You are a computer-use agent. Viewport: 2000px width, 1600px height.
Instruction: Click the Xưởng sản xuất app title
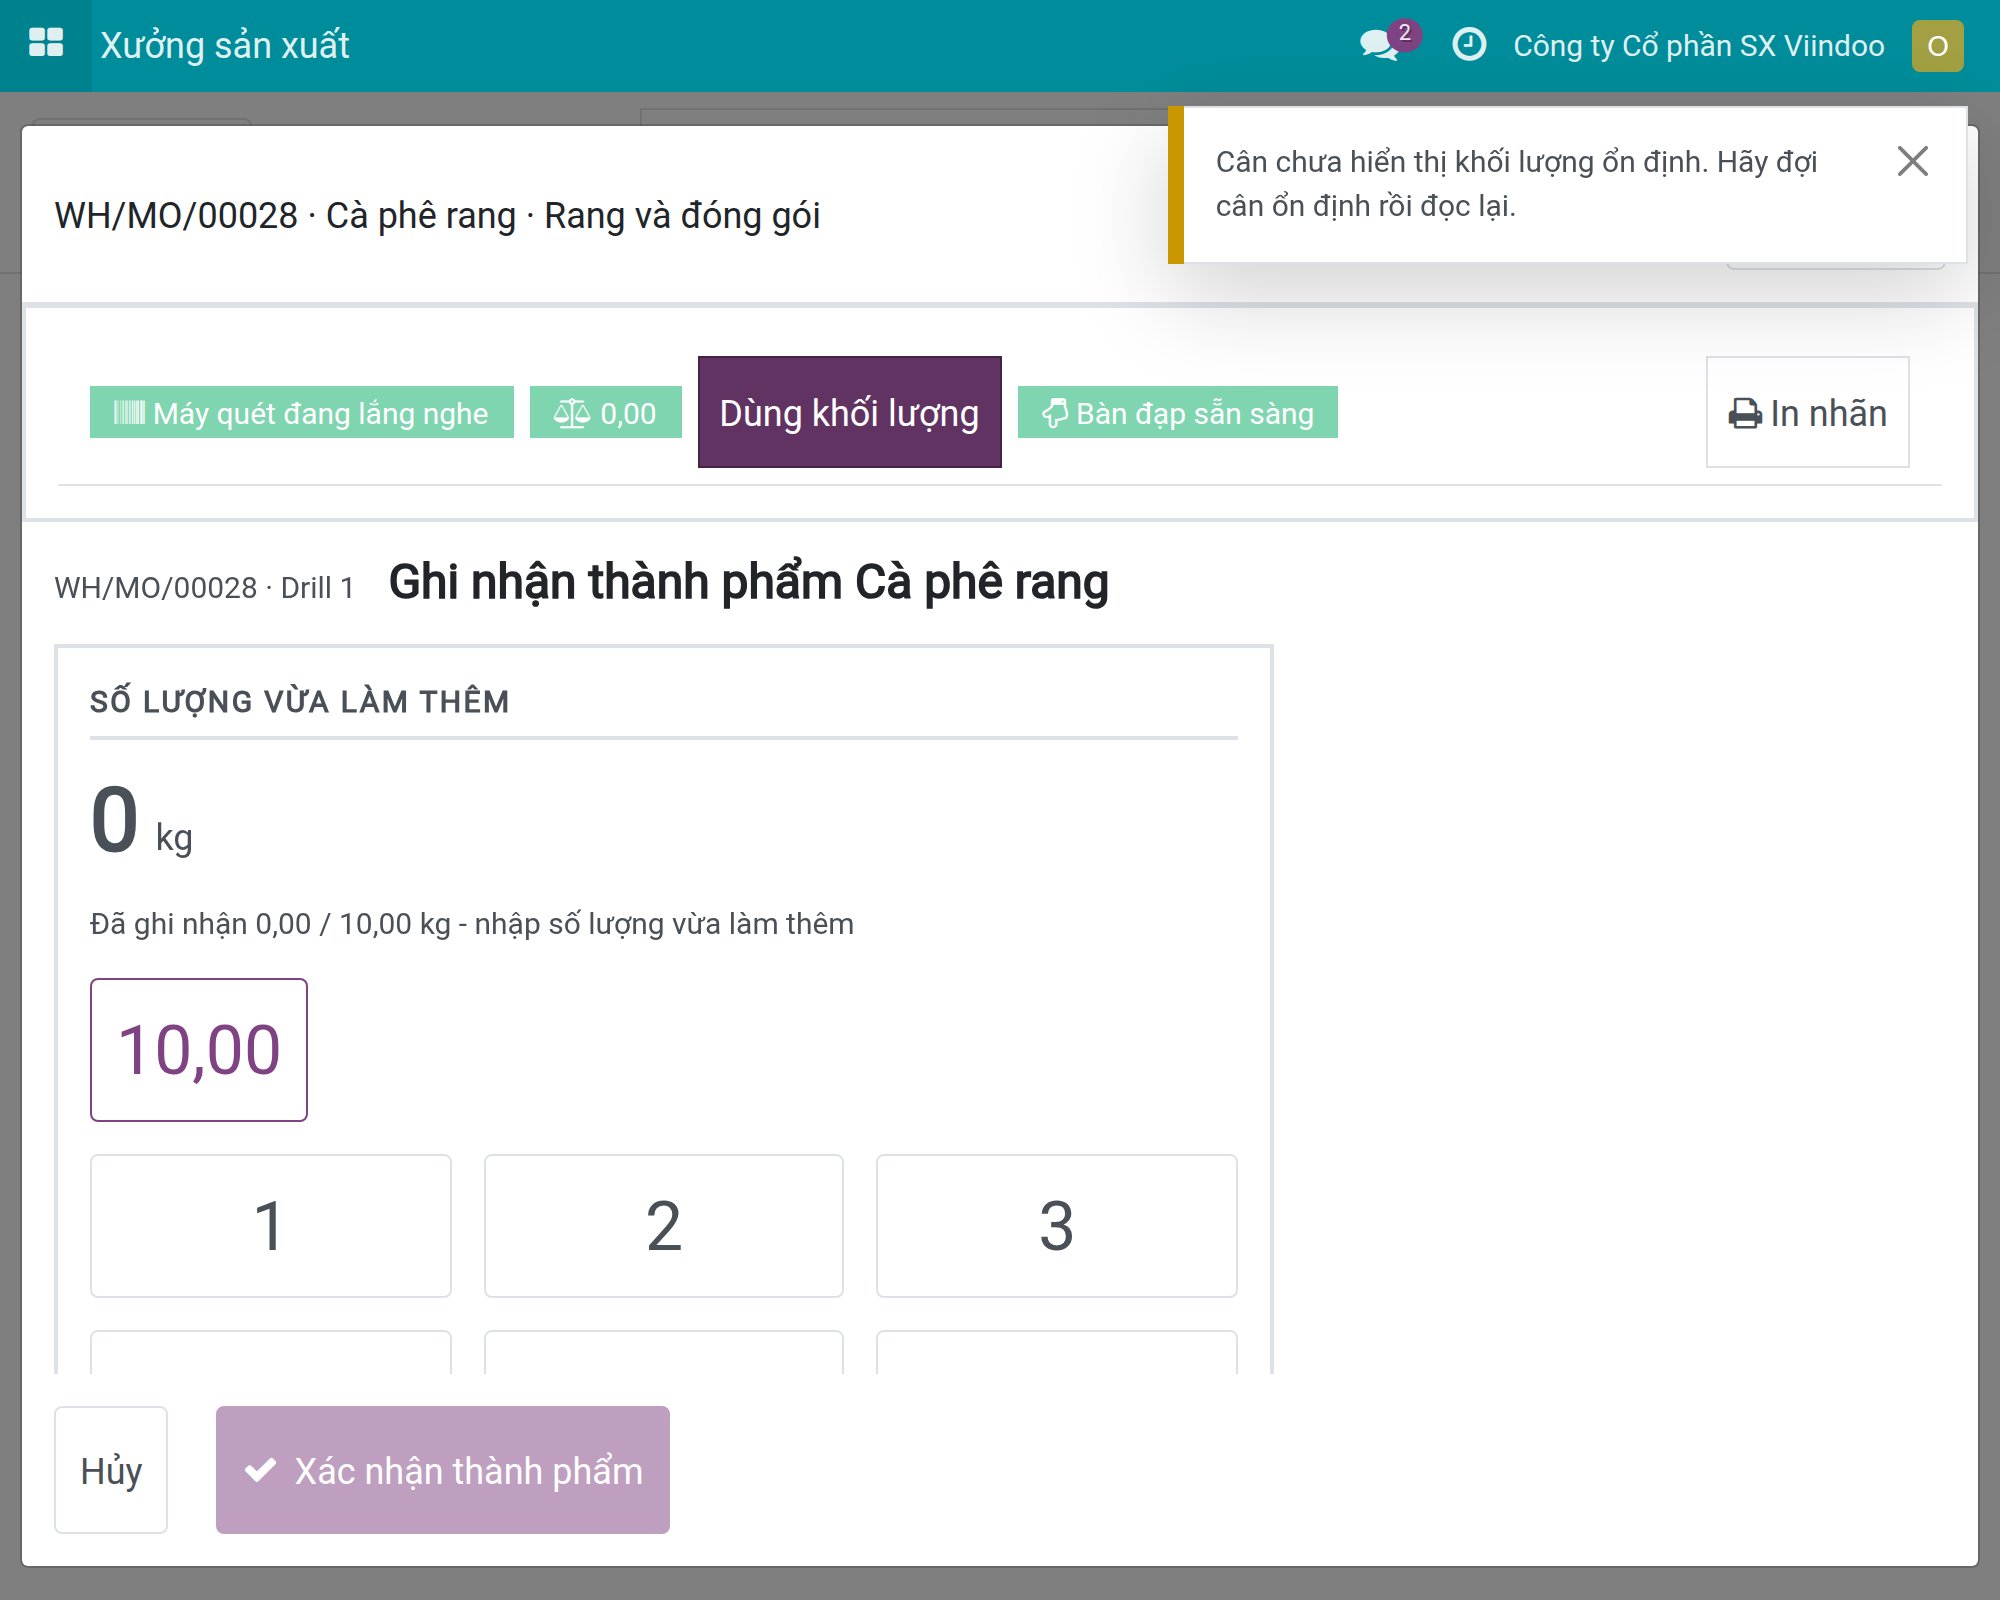[x=225, y=45]
